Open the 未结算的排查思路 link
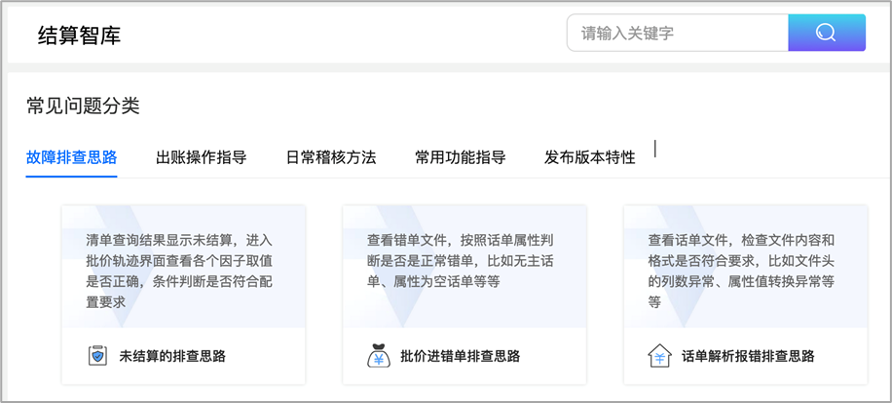 point(172,357)
